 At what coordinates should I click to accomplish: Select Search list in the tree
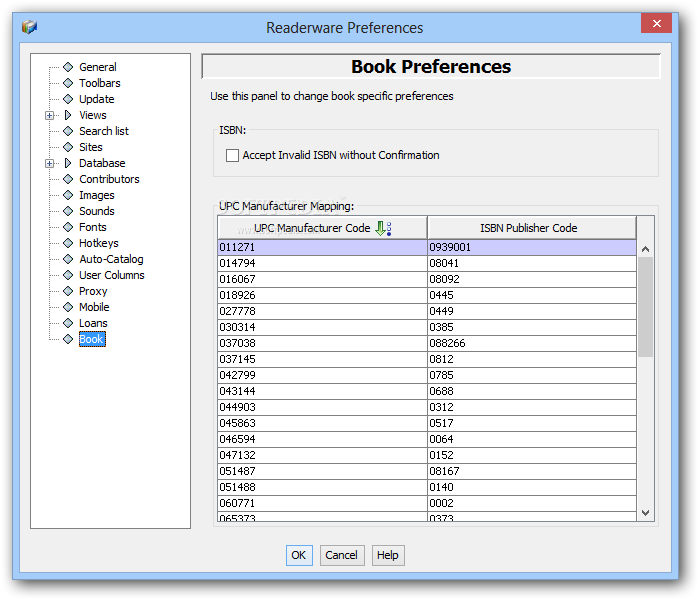tap(104, 131)
